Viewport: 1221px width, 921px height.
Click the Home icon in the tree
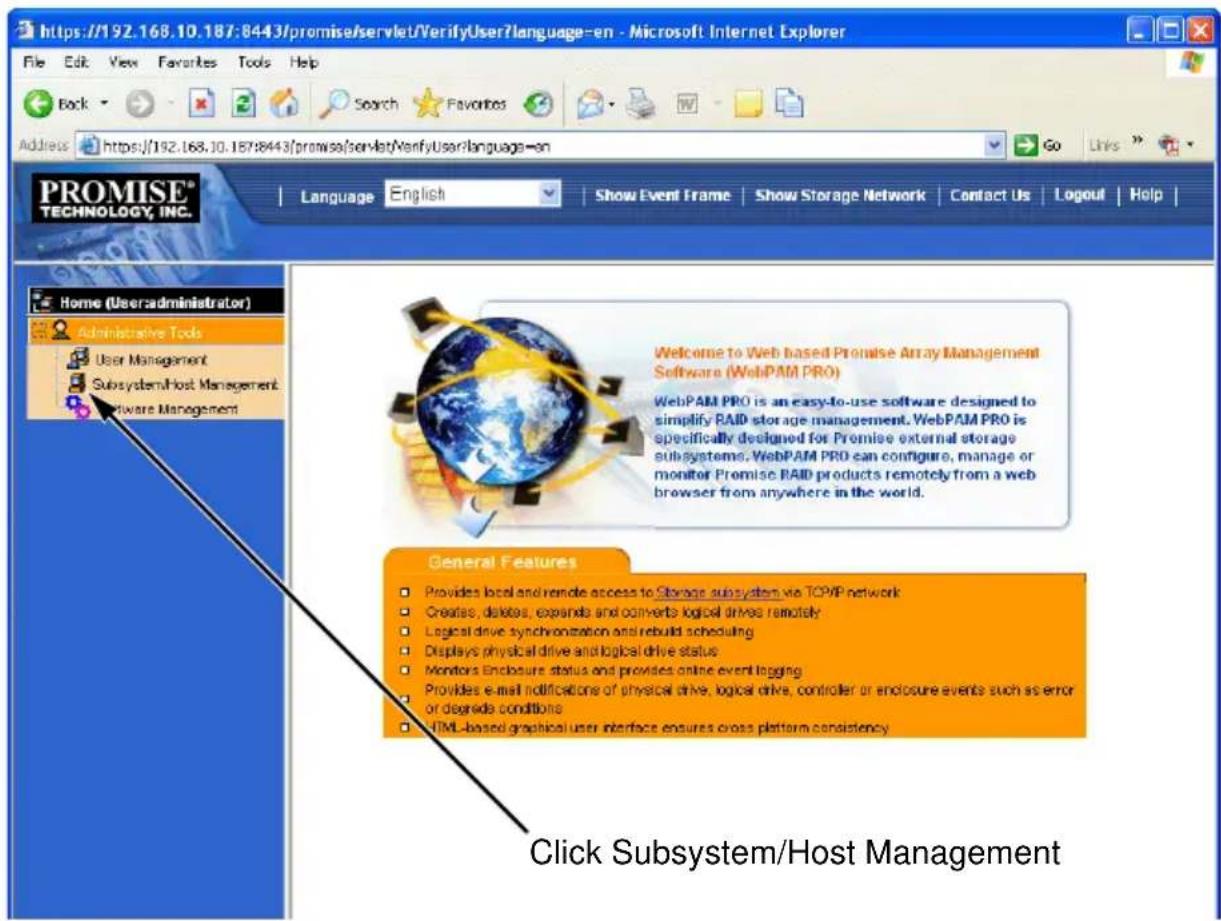point(45,302)
